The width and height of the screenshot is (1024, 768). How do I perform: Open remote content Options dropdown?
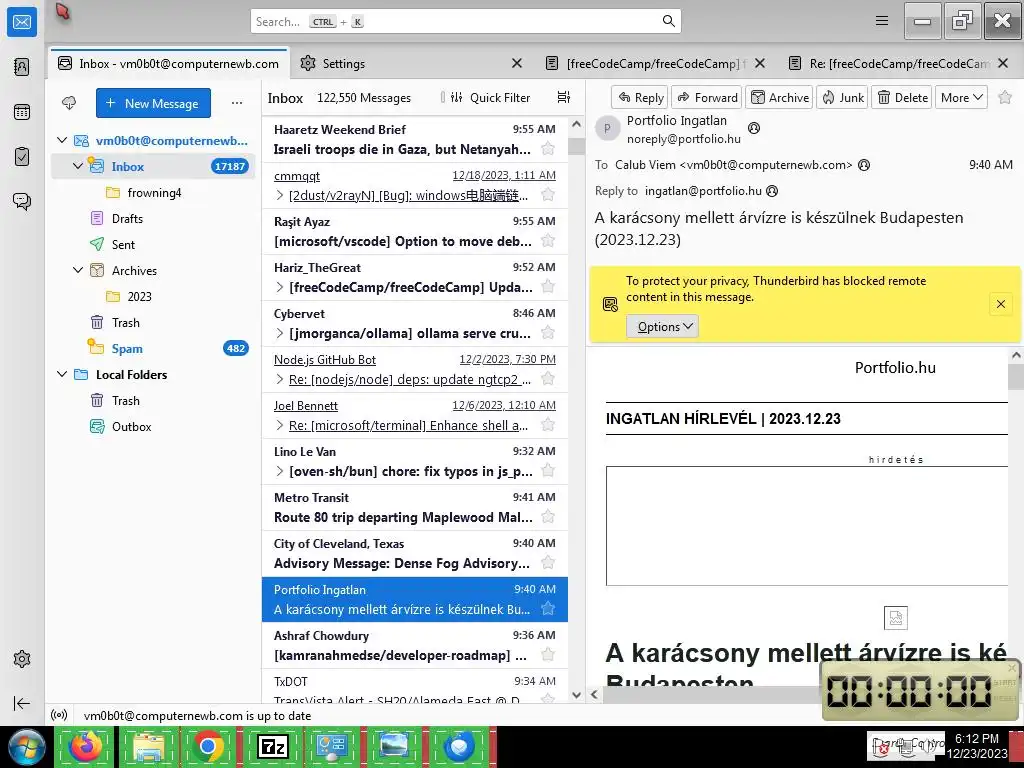point(662,327)
